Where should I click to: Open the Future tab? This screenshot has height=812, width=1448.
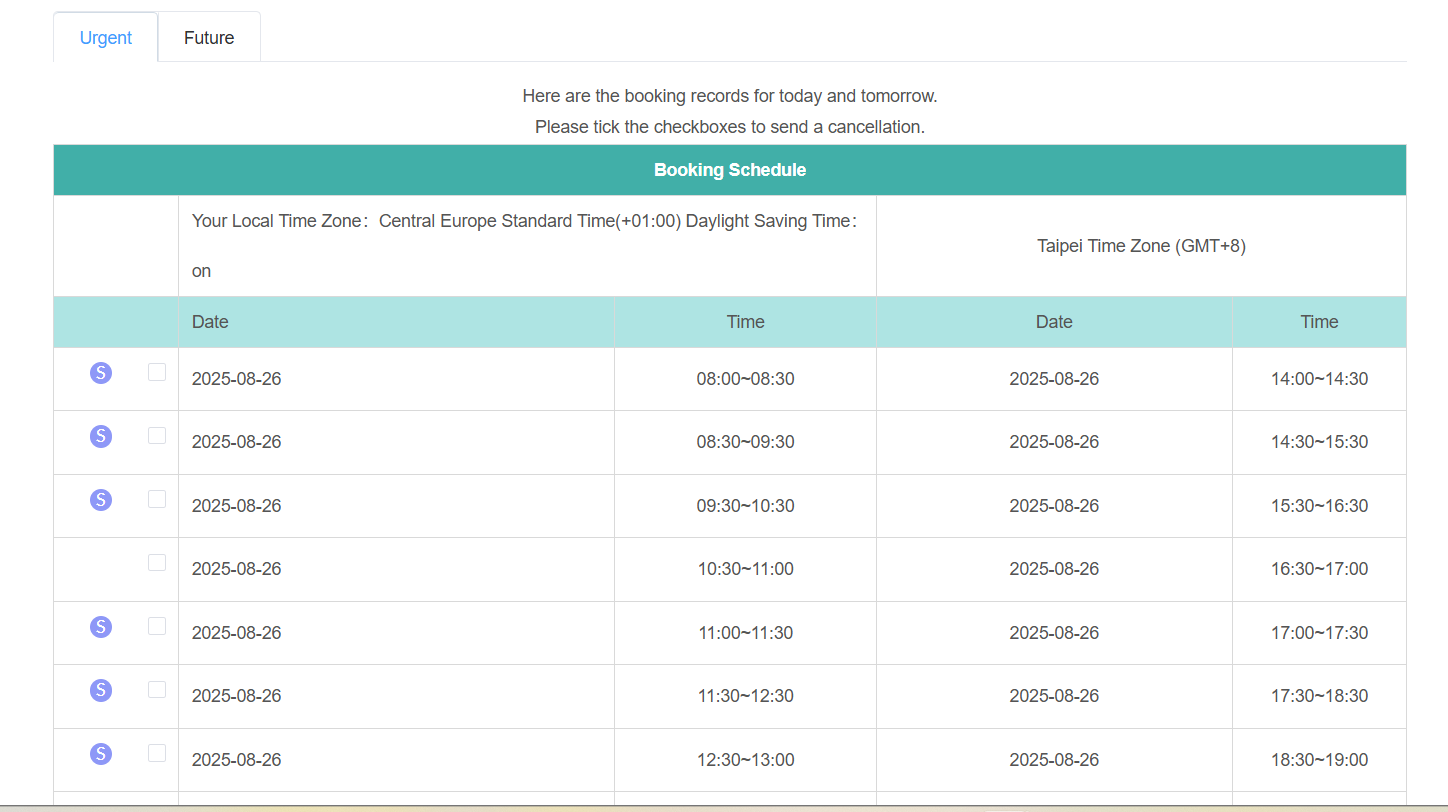pyautogui.click(x=209, y=38)
